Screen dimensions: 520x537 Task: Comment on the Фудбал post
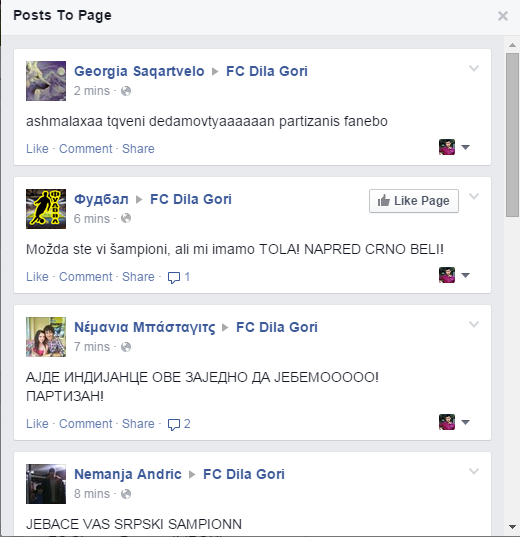point(86,277)
